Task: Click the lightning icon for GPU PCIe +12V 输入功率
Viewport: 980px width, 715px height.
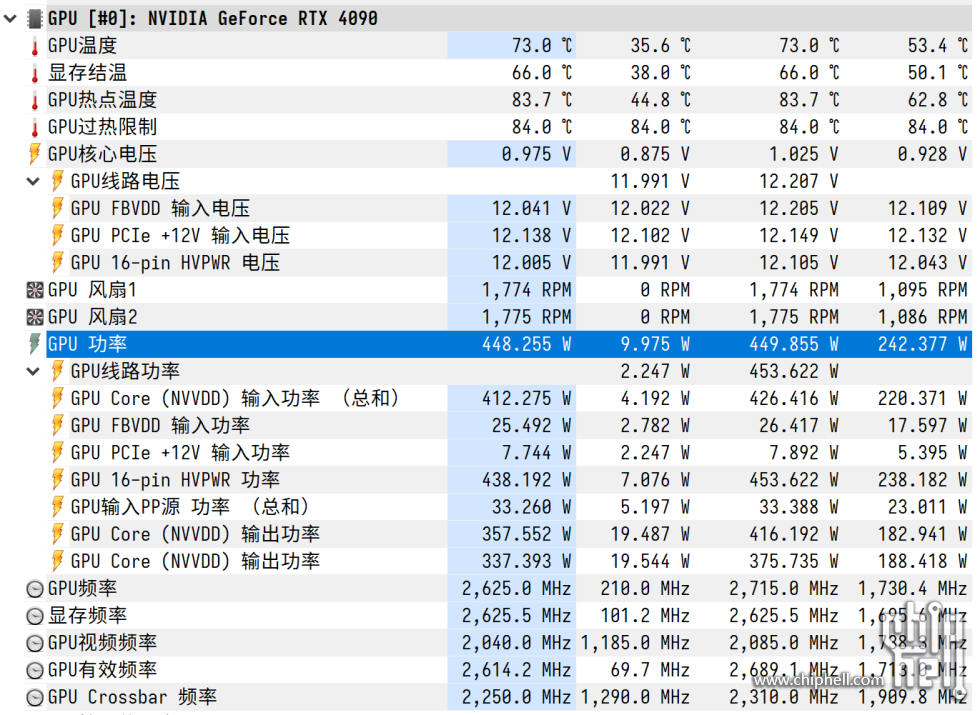Action: click(58, 453)
